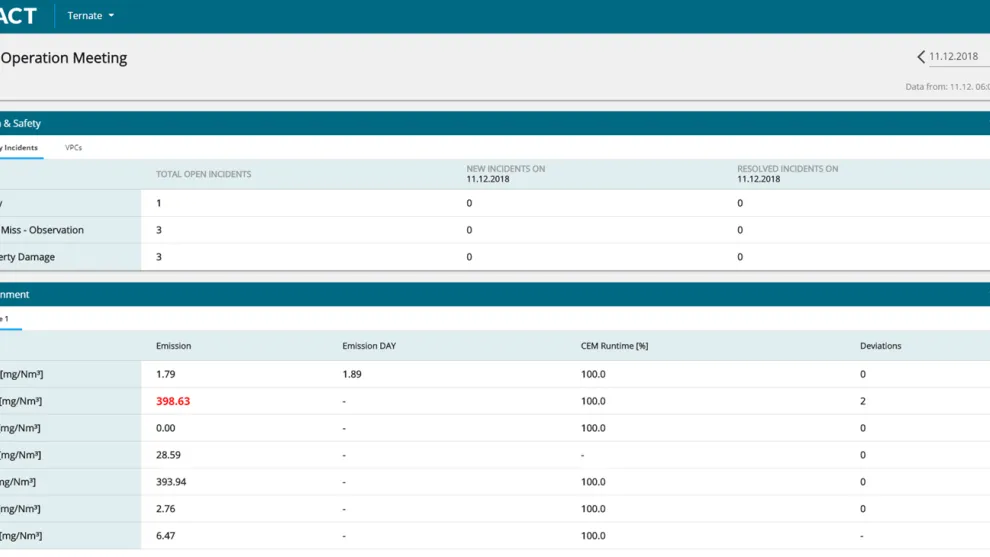The height and width of the screenshot is (557, 990).
Task: Click the red 398.63 emission value
Action: [x=173, y=401]
